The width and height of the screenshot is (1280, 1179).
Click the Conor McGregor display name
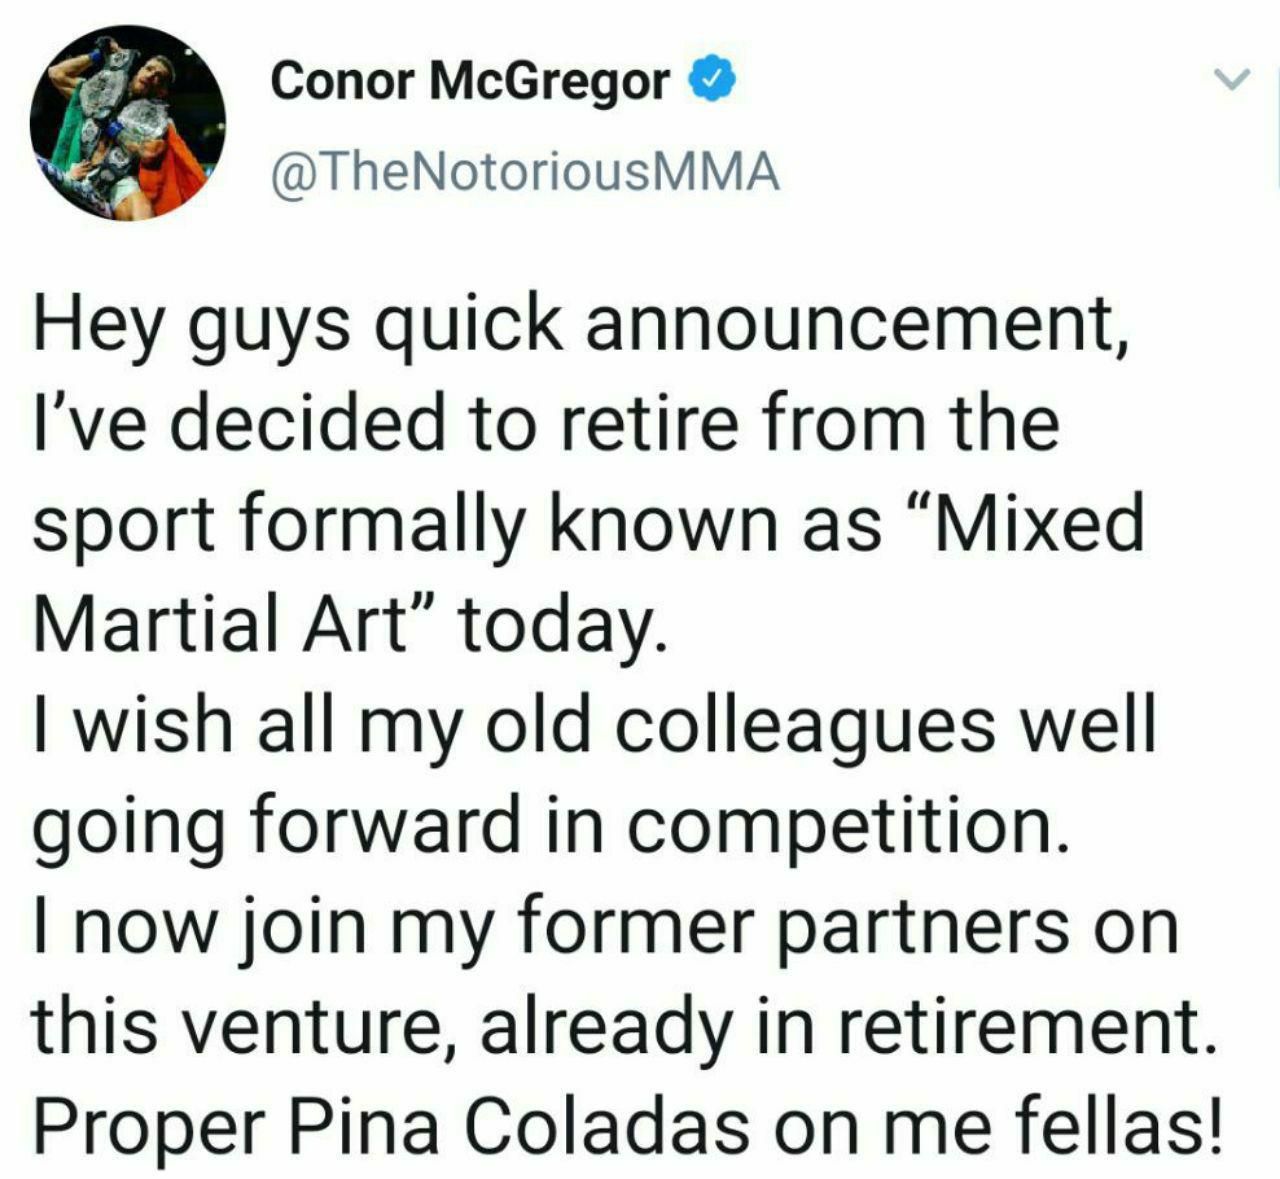click(x=470, y=81)
